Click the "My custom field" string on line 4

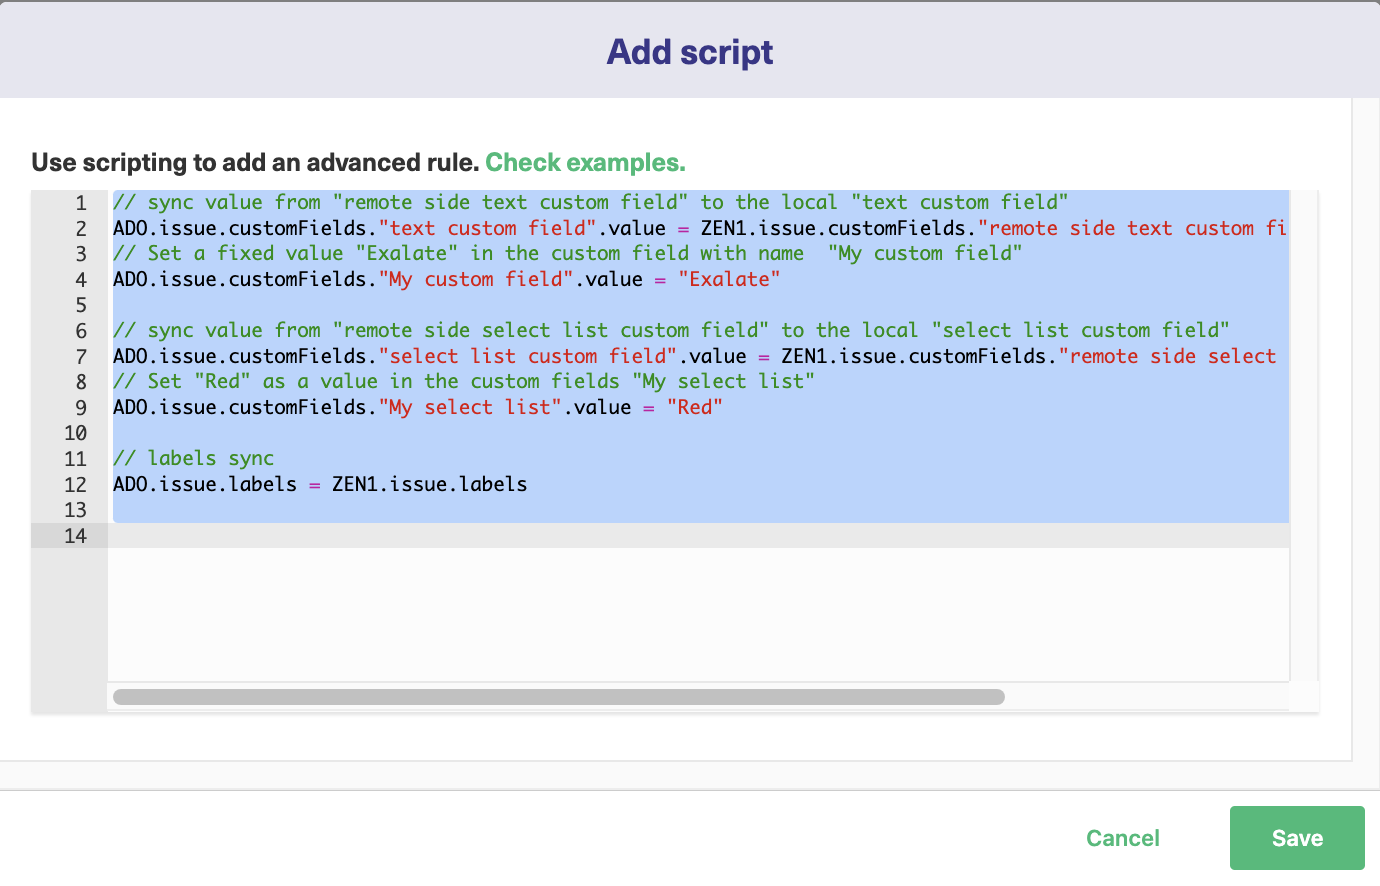tap(476, 279)
